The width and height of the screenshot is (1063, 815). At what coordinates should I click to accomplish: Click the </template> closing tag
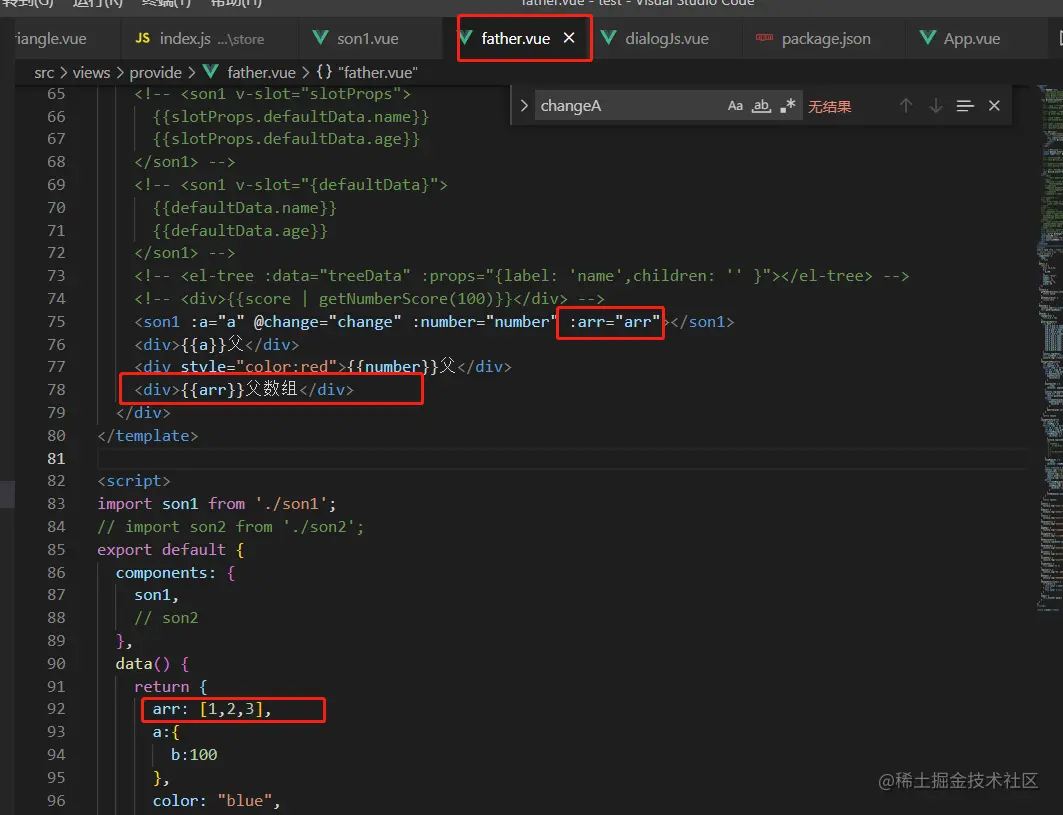click(148, 435)
